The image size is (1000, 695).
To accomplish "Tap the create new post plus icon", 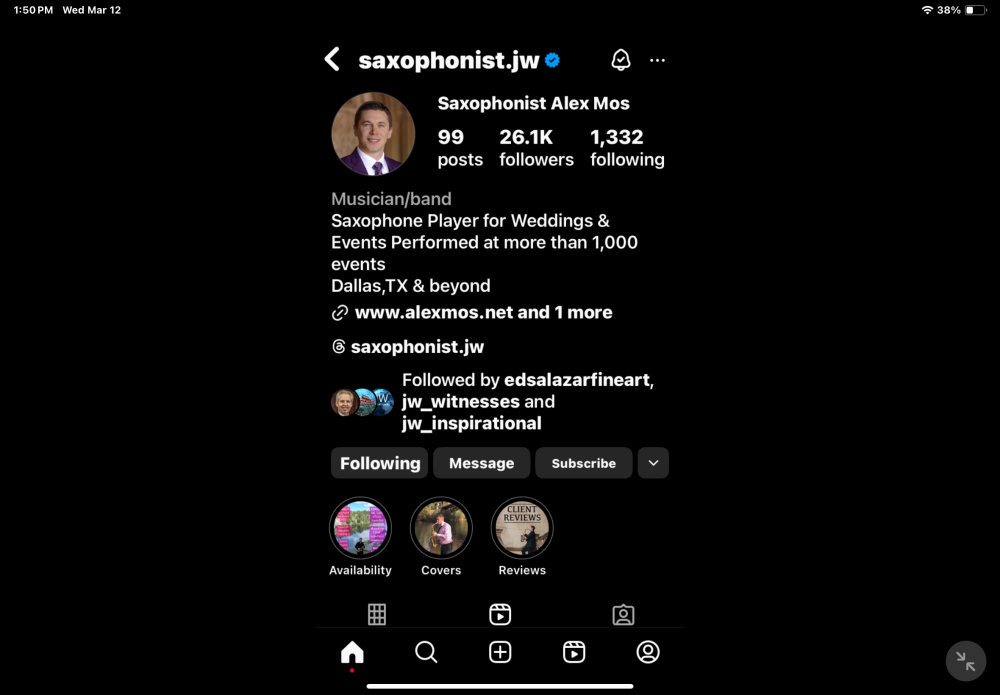I will click(500, 652).
